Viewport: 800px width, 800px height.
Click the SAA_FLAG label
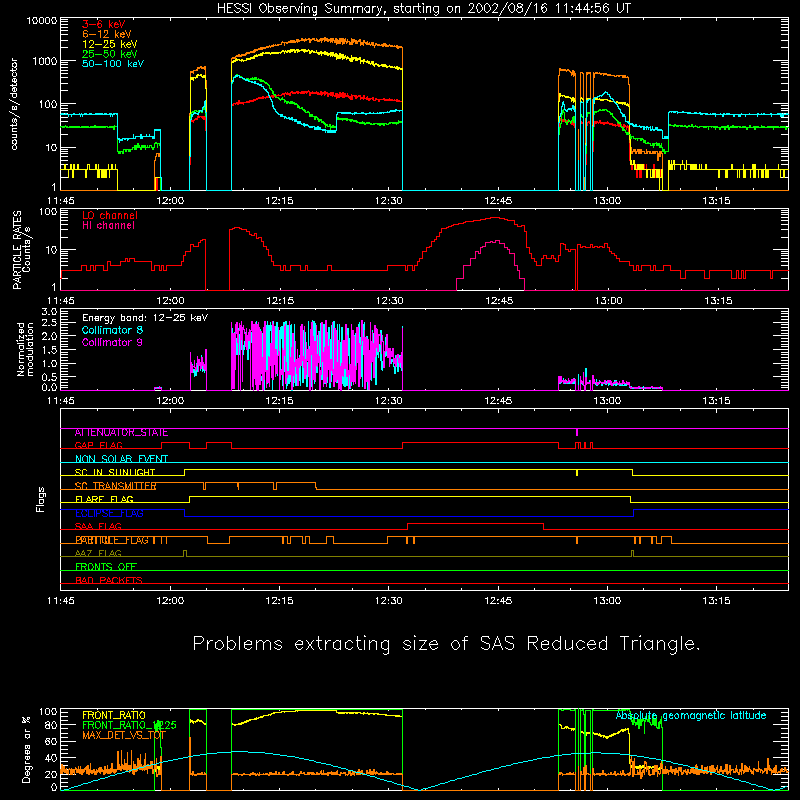[x=98, y=527]
